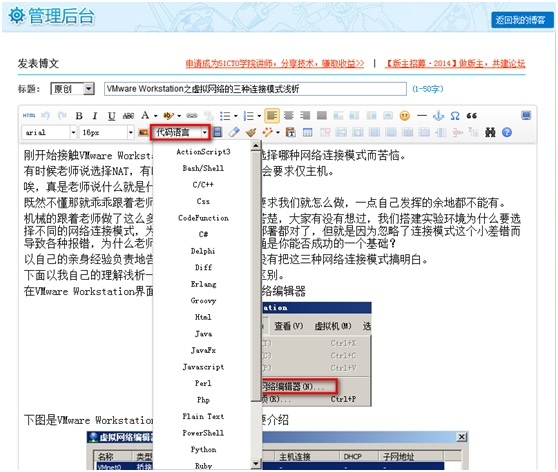Insert an anchor

[438, 116]
